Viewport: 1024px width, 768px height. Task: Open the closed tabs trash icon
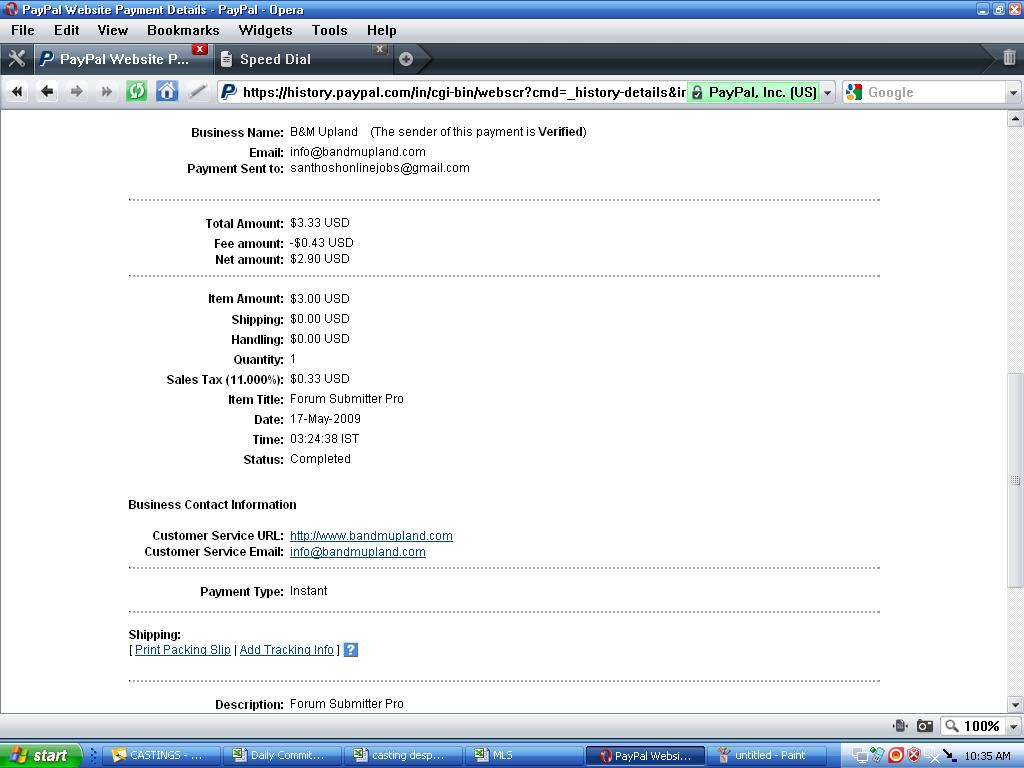point(1009,57)
